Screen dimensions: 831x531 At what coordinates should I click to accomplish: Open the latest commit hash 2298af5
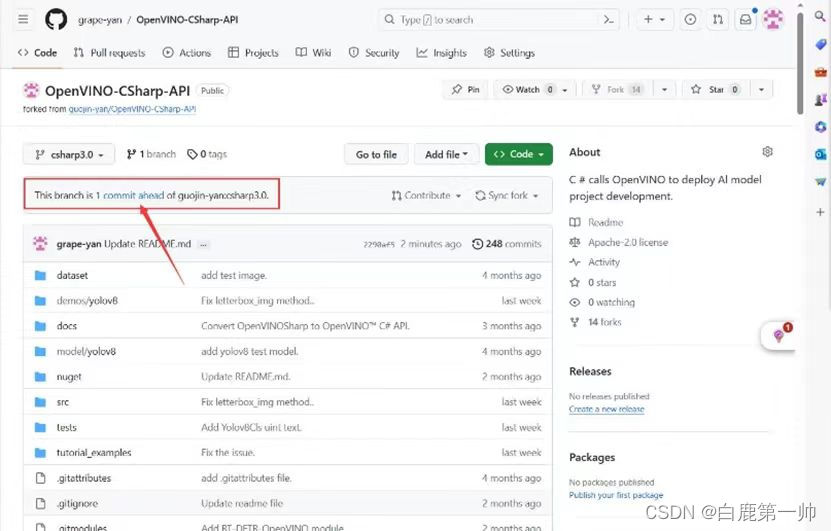[379, 244]
